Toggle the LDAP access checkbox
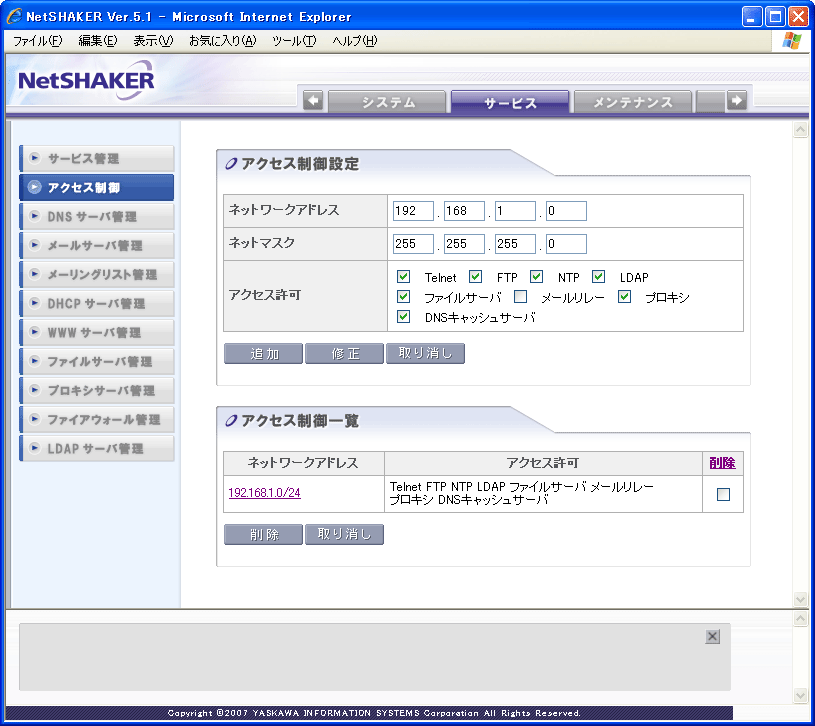 point(598,276)
